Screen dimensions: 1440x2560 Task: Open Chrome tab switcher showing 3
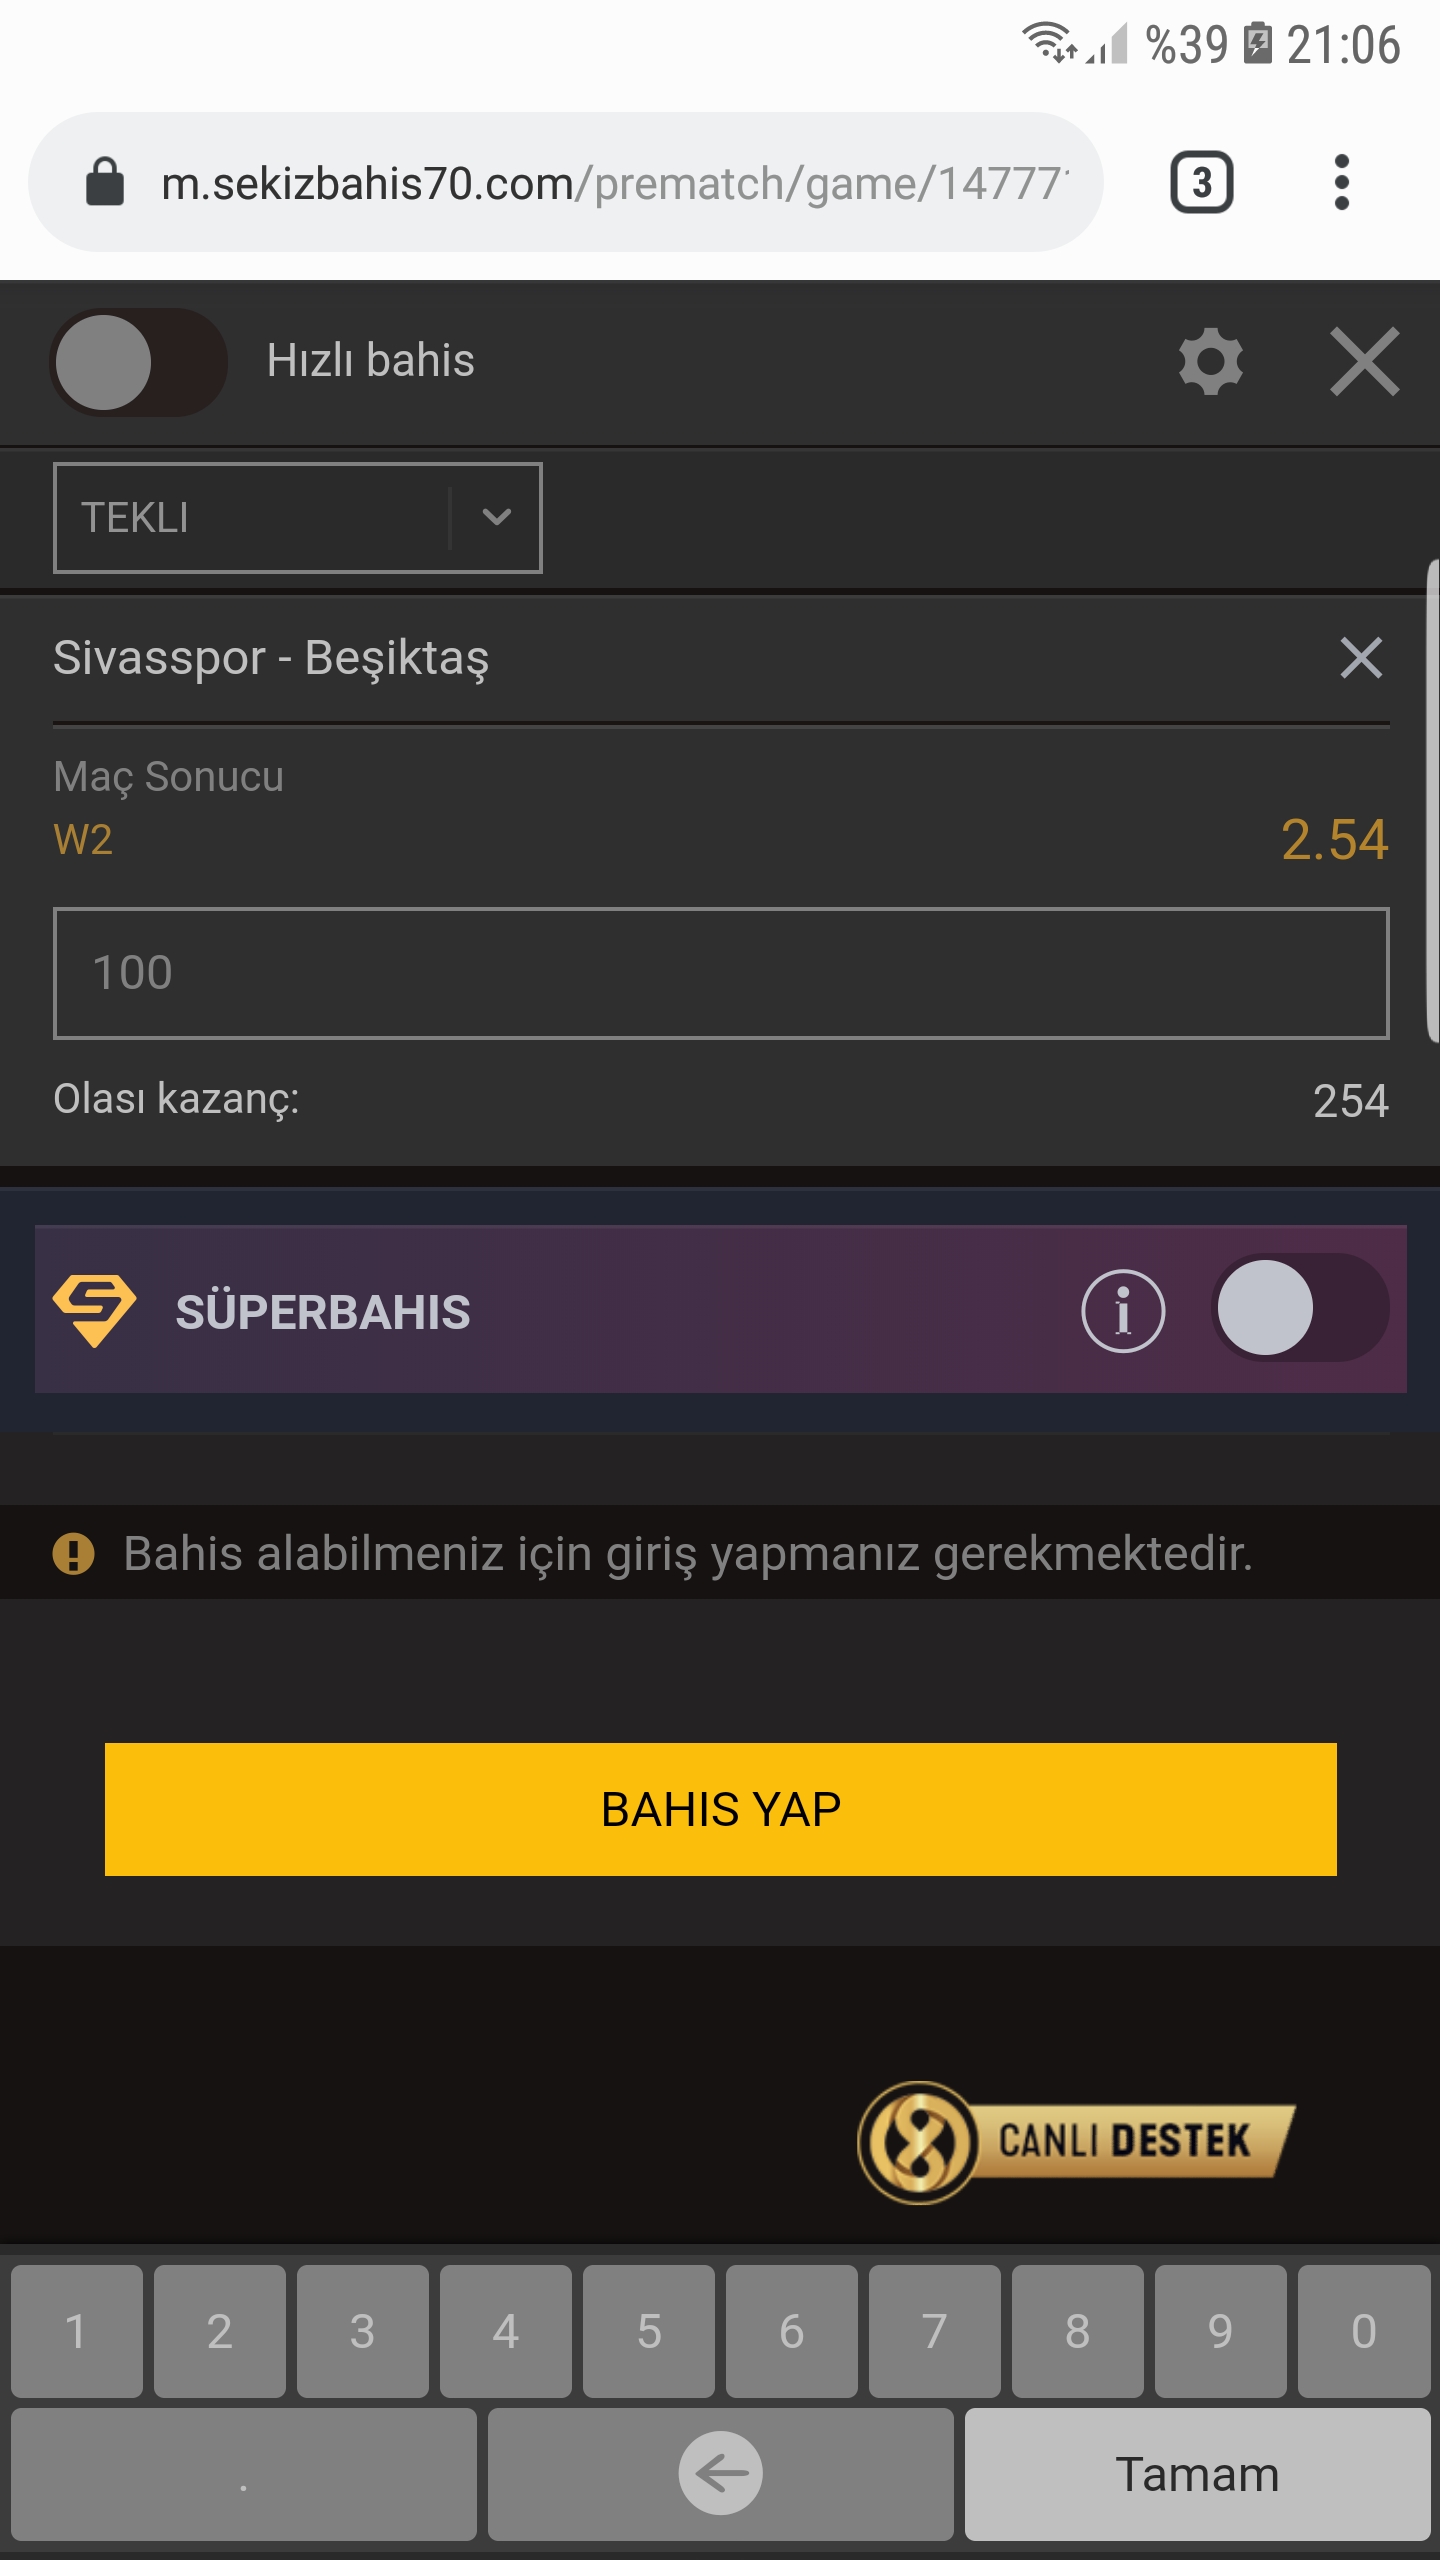[x=1201, y=182]
